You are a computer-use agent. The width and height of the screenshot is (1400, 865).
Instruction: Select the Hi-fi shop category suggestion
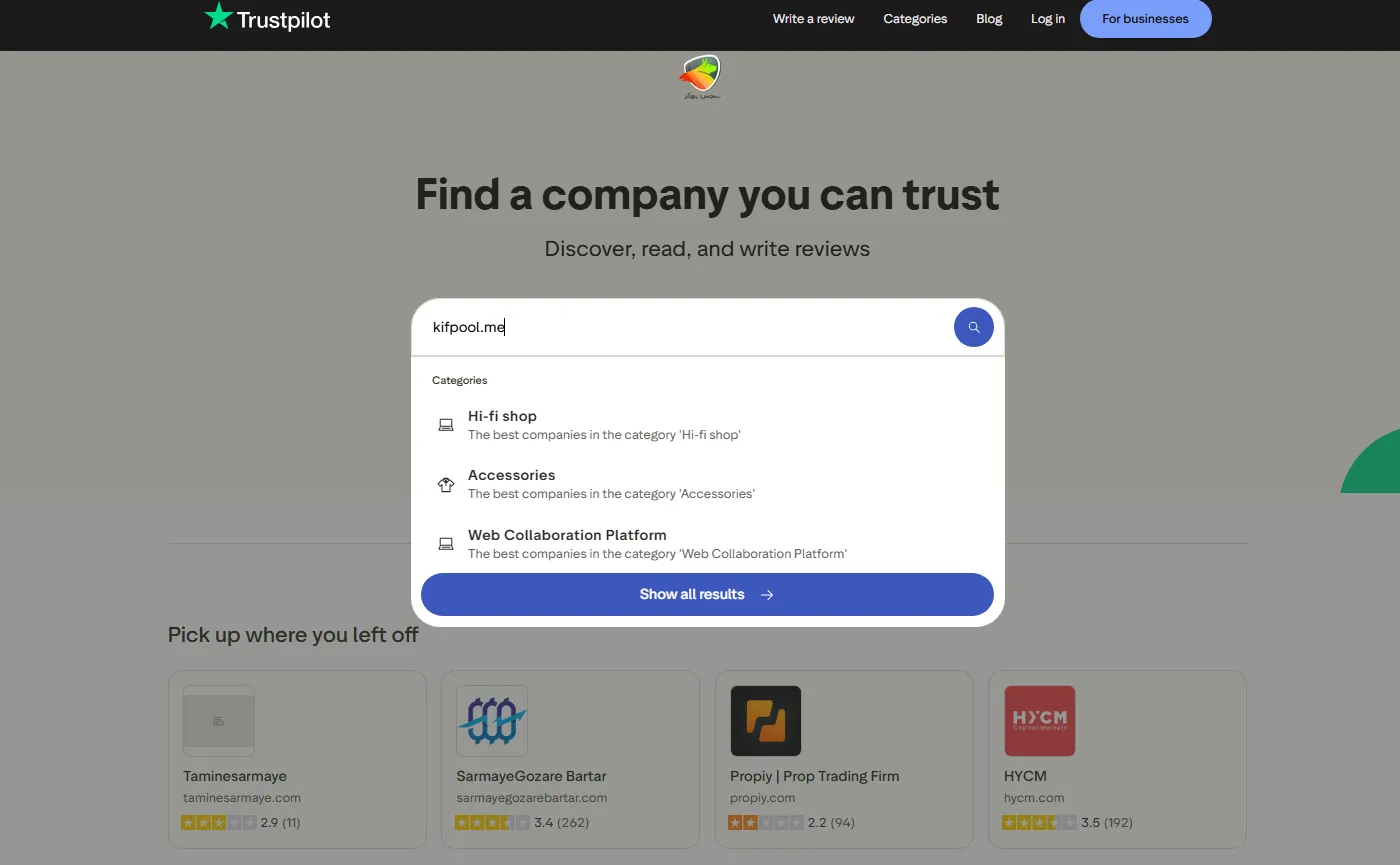click(604, 425)
